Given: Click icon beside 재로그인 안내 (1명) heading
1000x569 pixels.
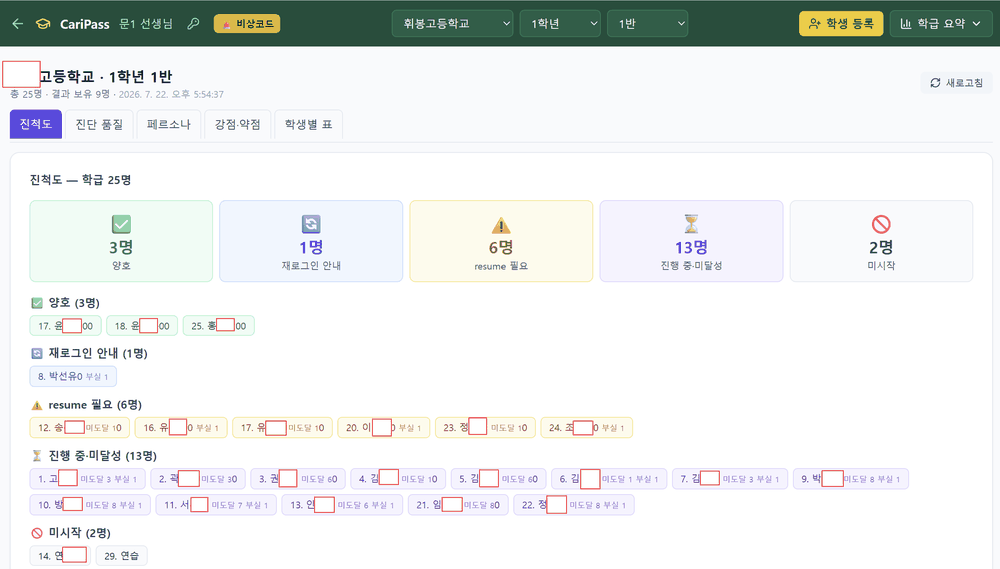Looking at the screenshot, I should (x=37, y=353).
